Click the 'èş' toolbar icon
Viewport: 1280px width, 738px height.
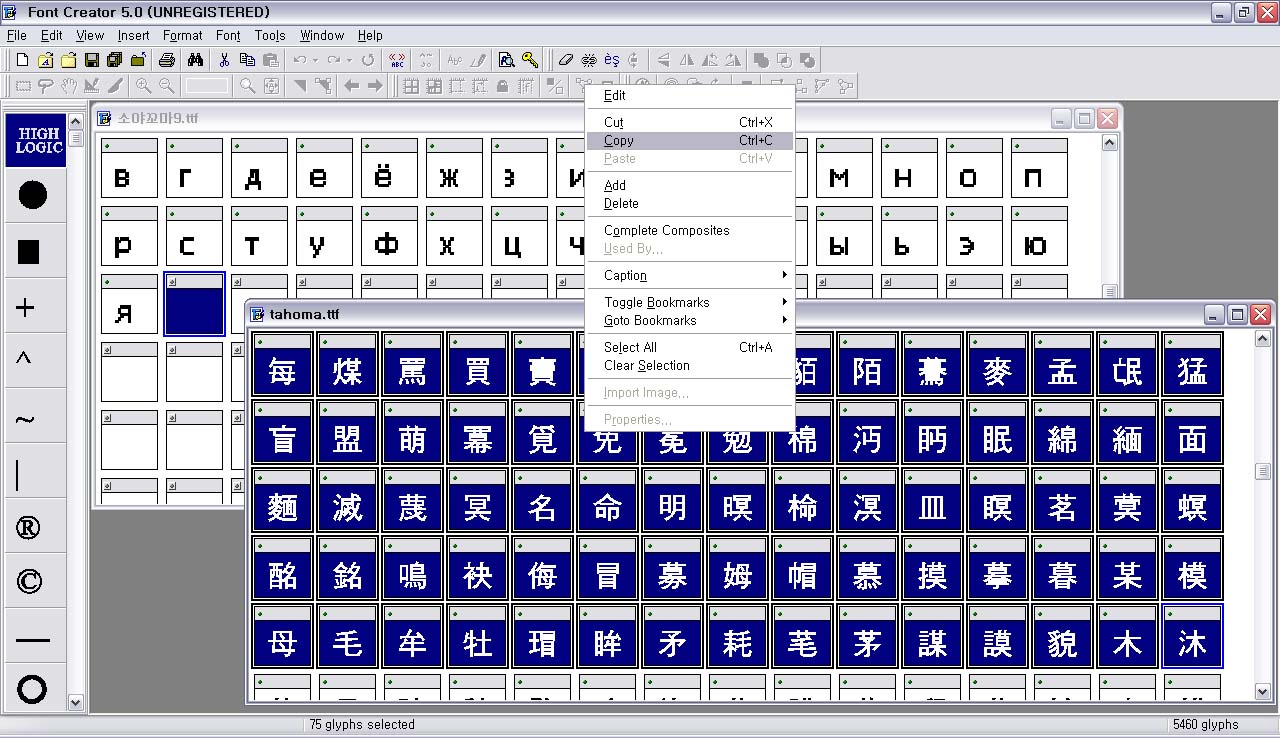(x=612, y=60)
